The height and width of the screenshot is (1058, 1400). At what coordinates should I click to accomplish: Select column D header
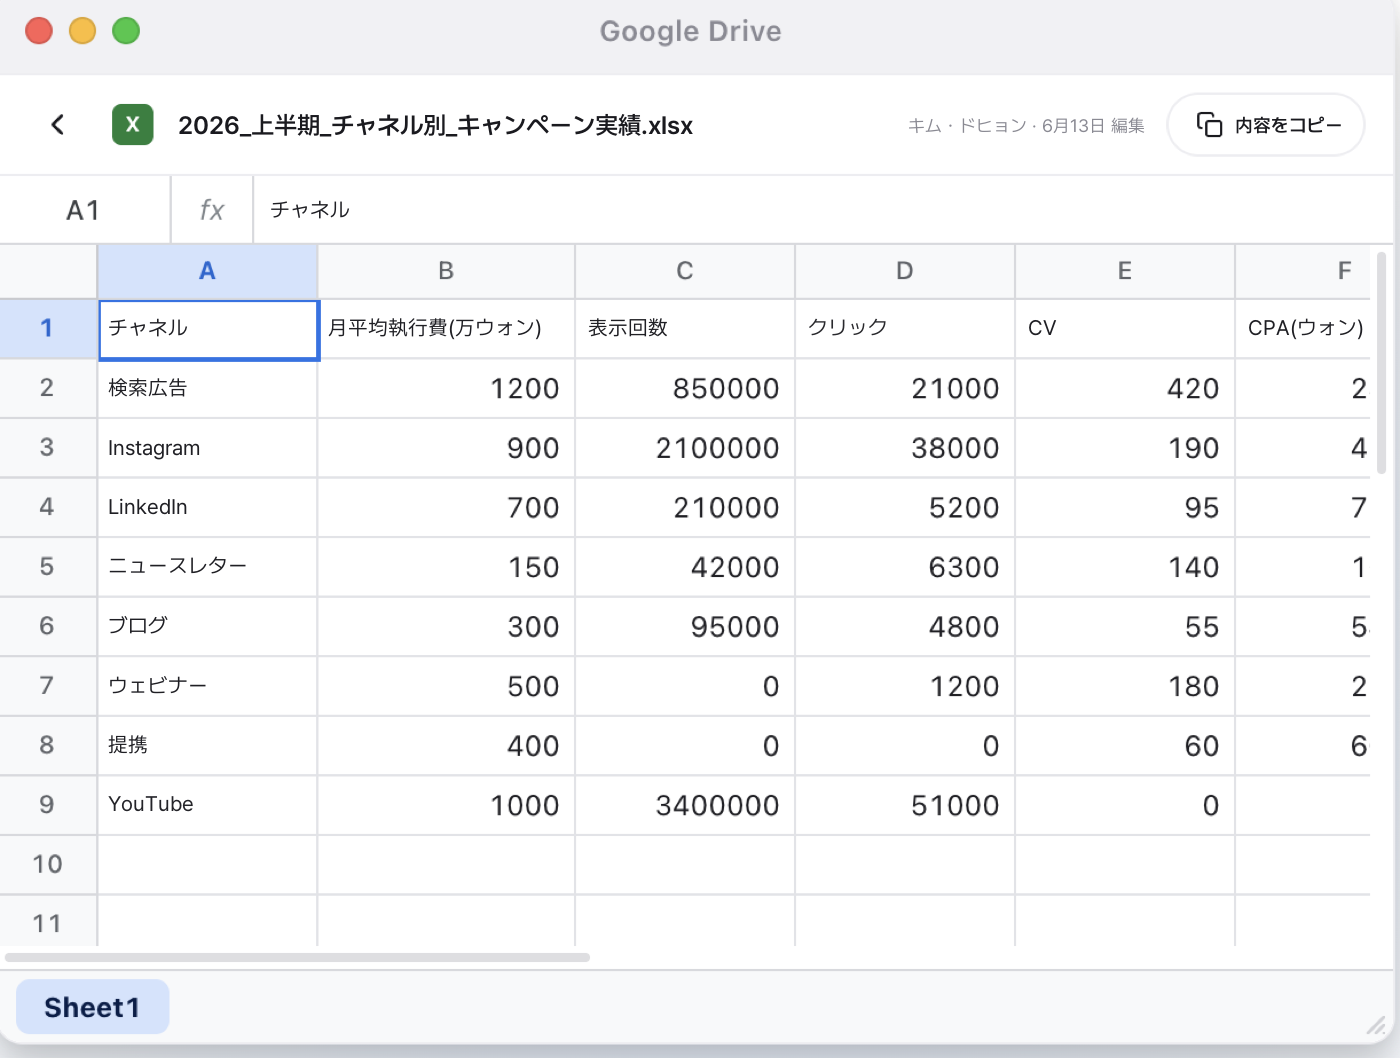pos(905,271)
